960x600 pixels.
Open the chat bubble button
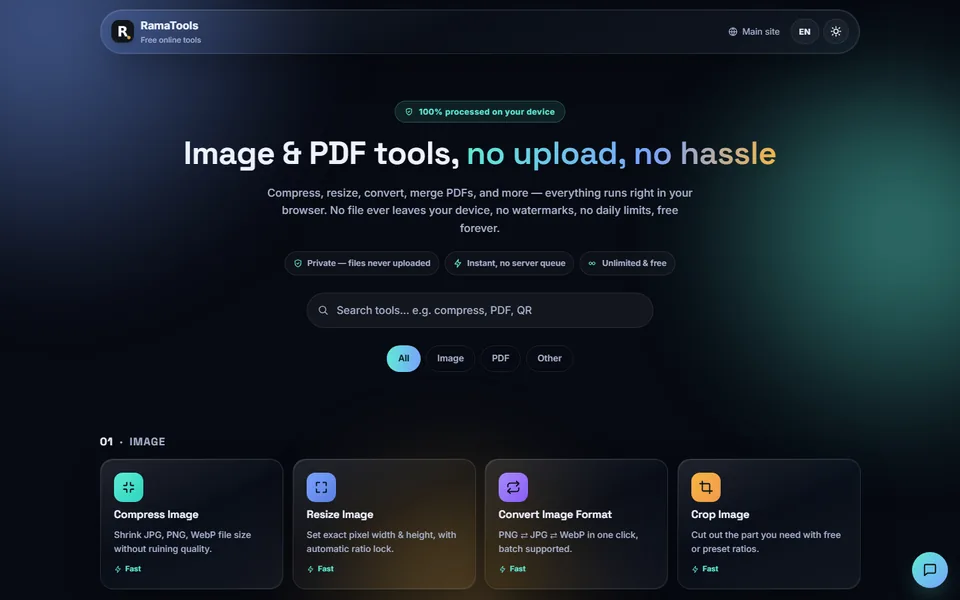pyautogui.click(x=929, y=570)
